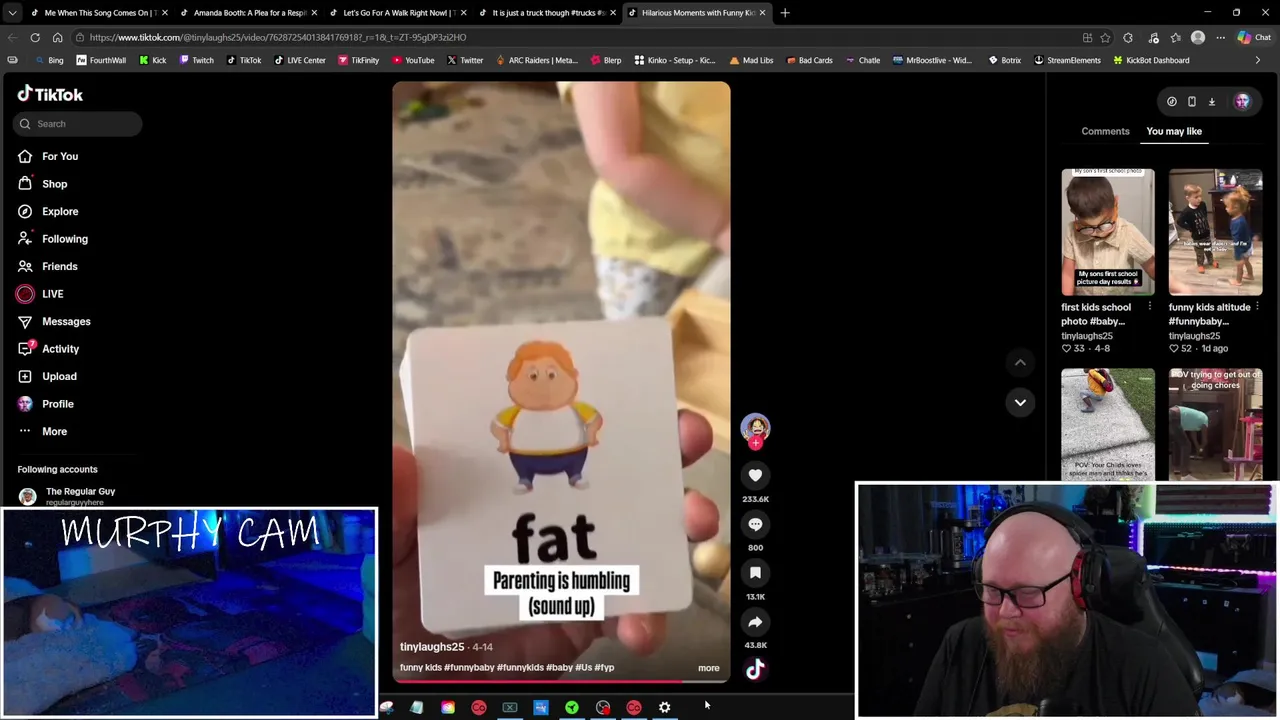Open the KickBot Dashboard bookmark

pyautogui.click(x=1151, y=60)
